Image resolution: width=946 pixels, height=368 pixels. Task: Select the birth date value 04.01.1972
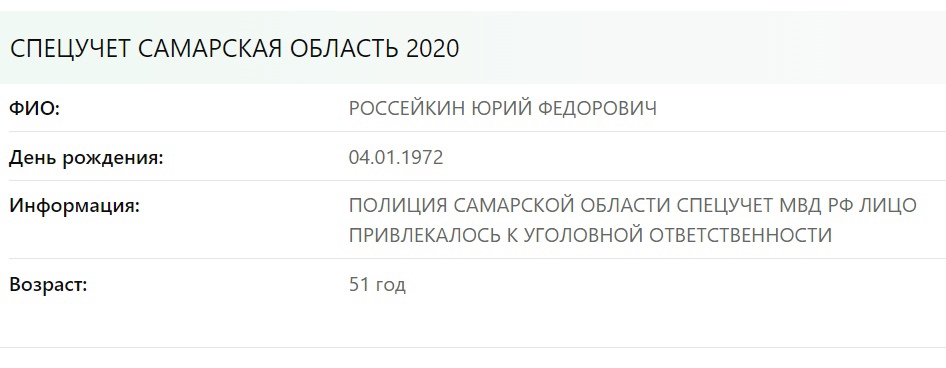coord(396,157)
